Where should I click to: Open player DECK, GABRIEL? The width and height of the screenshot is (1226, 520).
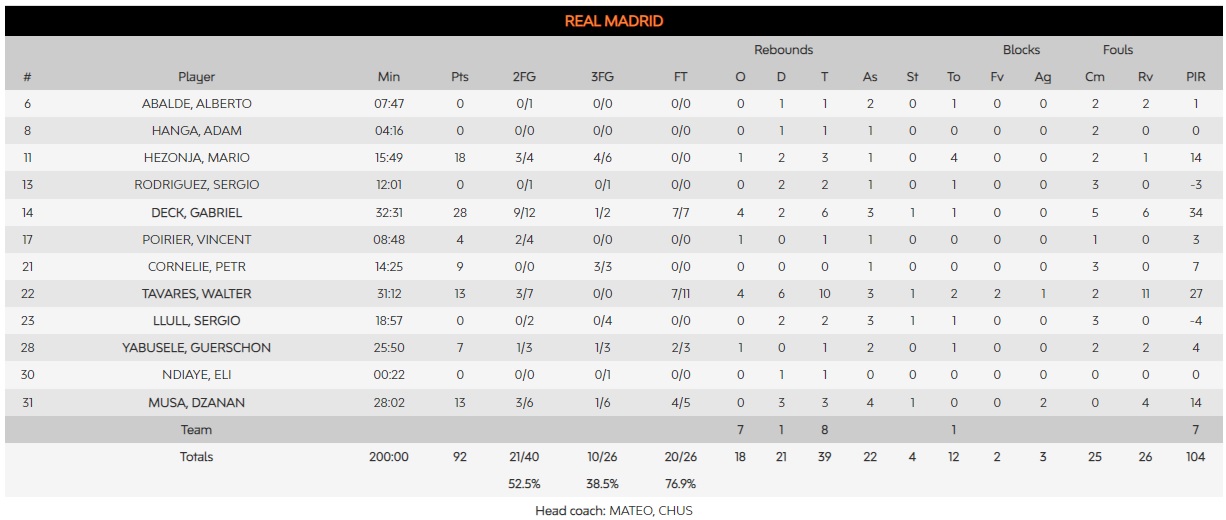pyautogui.click(x=197, y=213)
